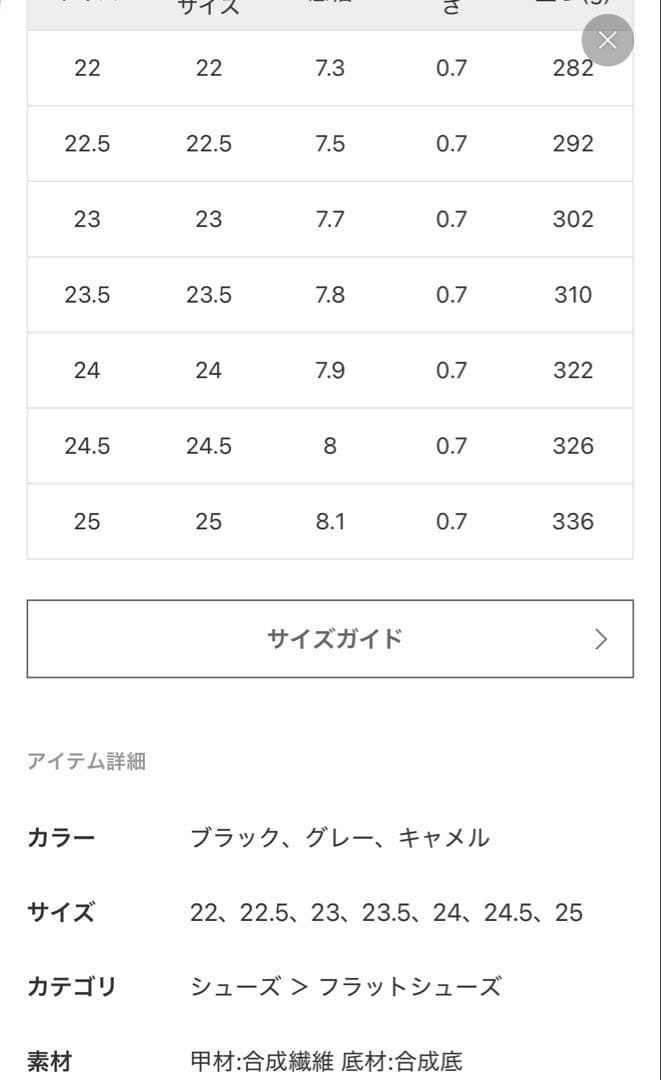Click the 8.1 width value cell
661x1080 pixels.
pyautogui.click(x=330, y=522)
